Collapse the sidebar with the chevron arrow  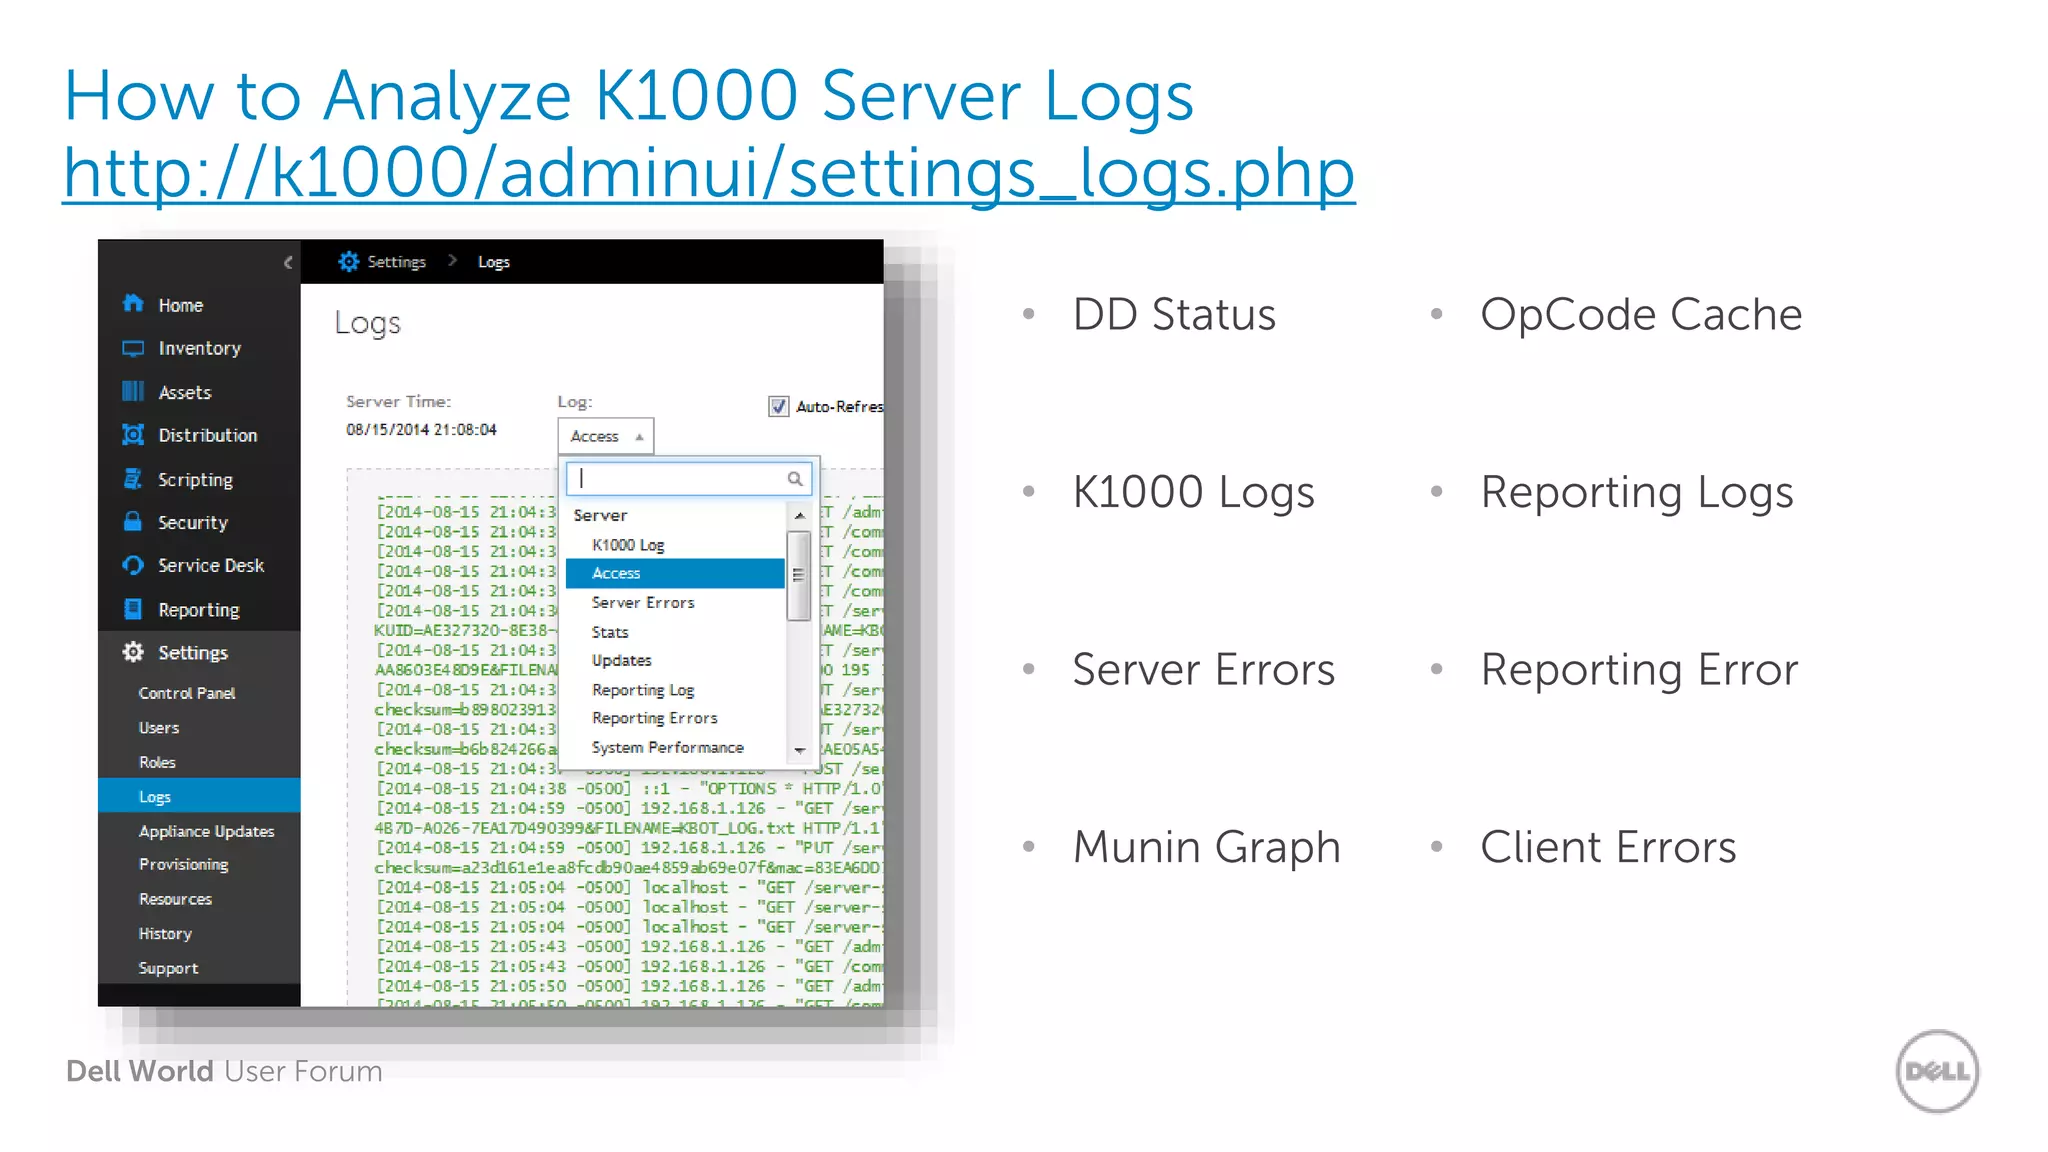point(288,262)
